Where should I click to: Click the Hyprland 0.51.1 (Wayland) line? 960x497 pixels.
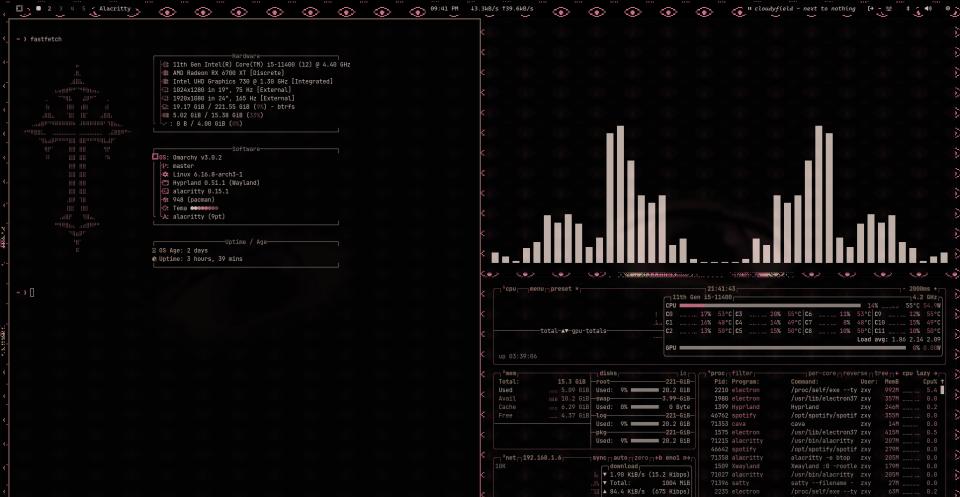pyautogui.click(x=211, y=183)
